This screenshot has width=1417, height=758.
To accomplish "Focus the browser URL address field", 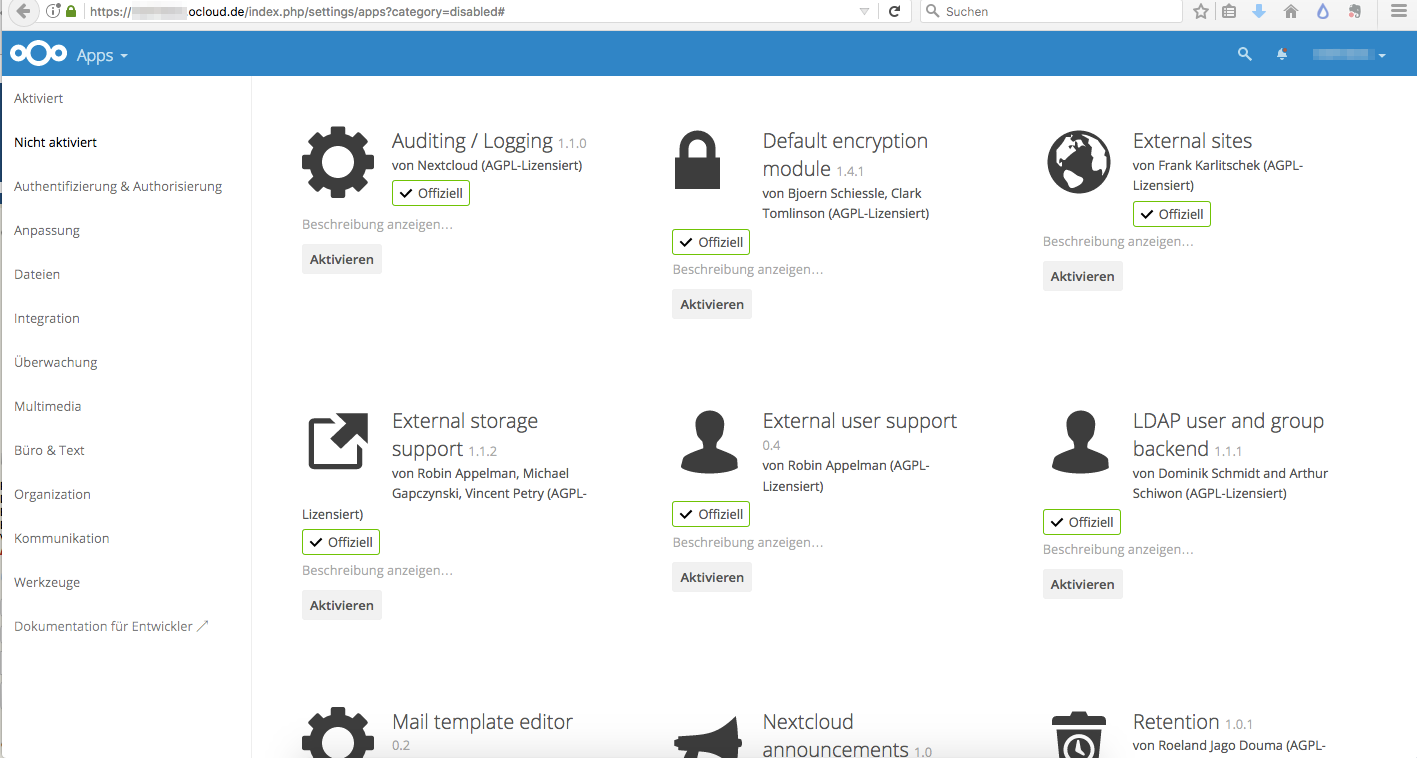I will (x=470, y=11).
